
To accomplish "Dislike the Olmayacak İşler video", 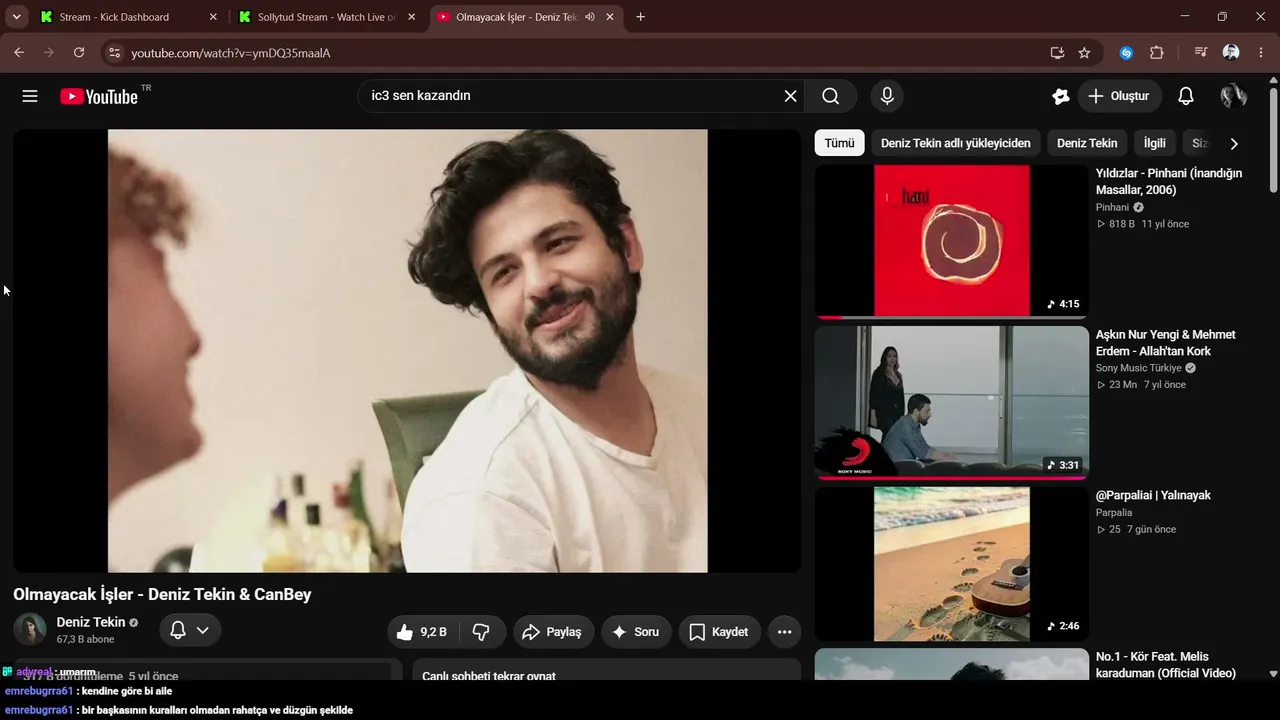I will [481, 632].
